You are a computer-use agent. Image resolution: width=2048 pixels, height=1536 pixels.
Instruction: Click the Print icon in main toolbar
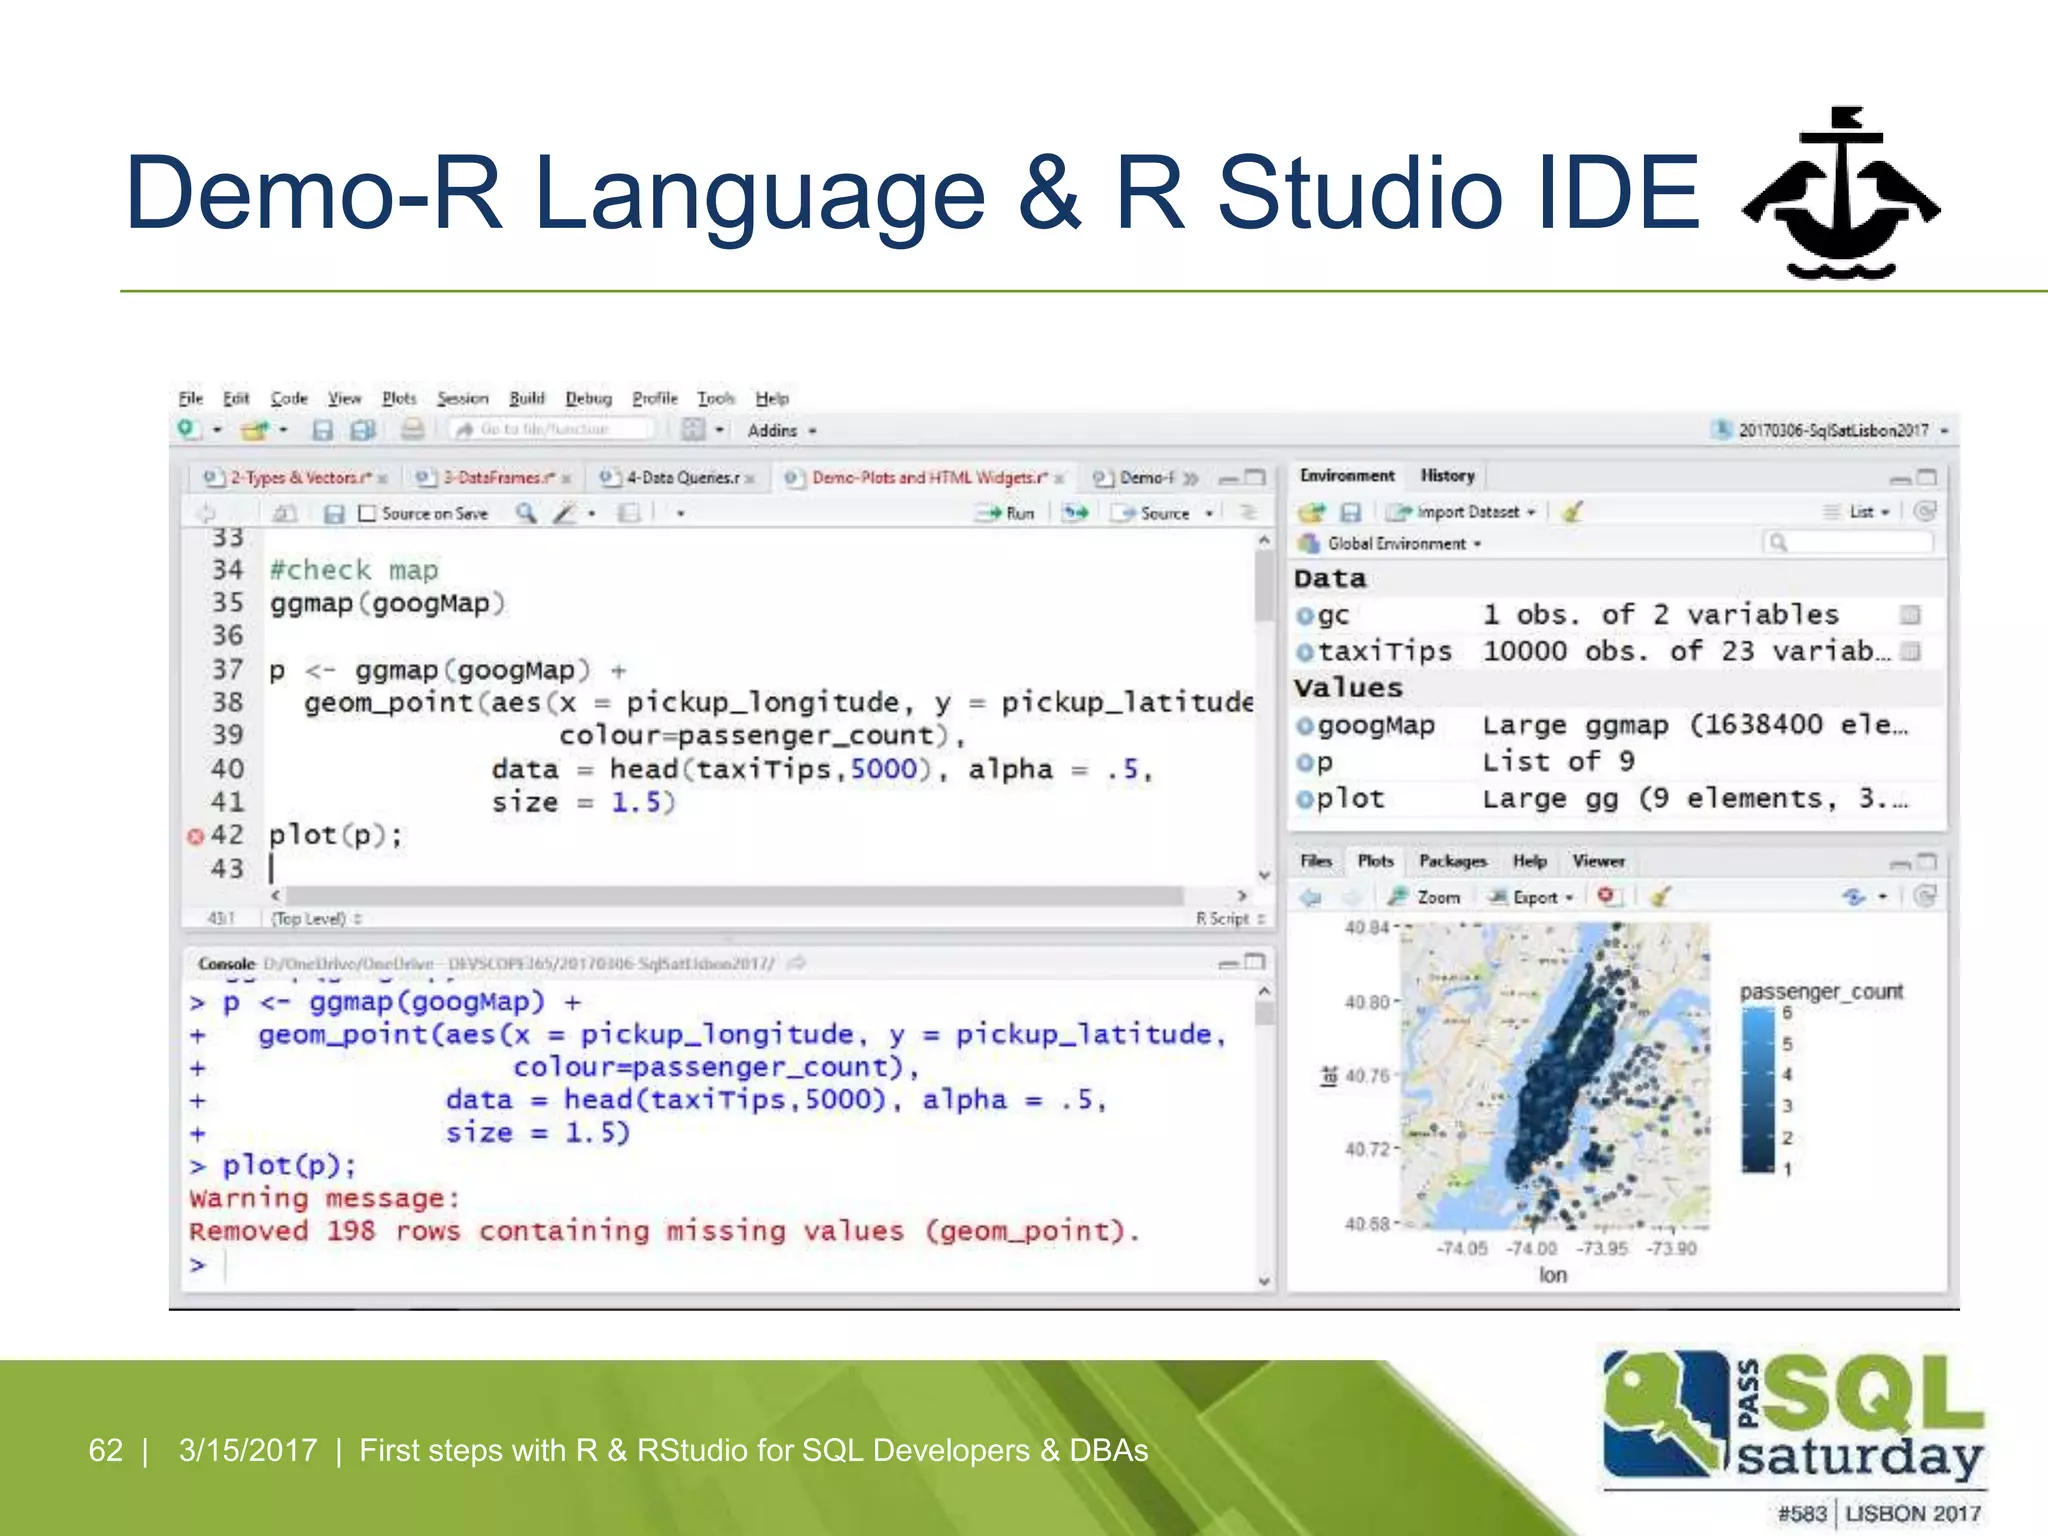point(412,430)
